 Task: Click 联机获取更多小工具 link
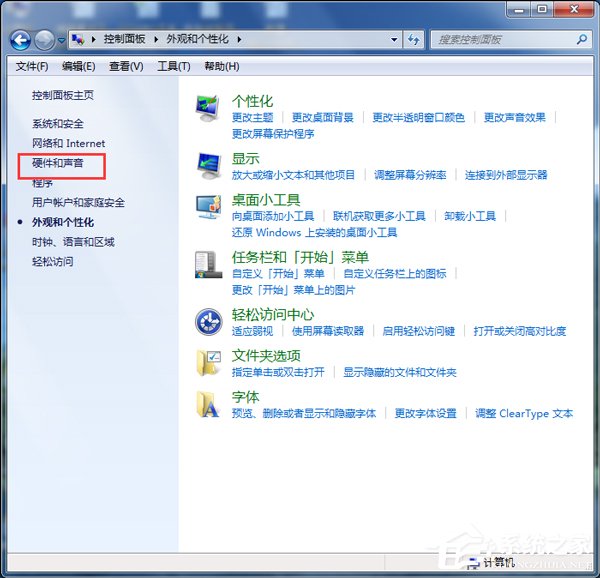point(379,217)
